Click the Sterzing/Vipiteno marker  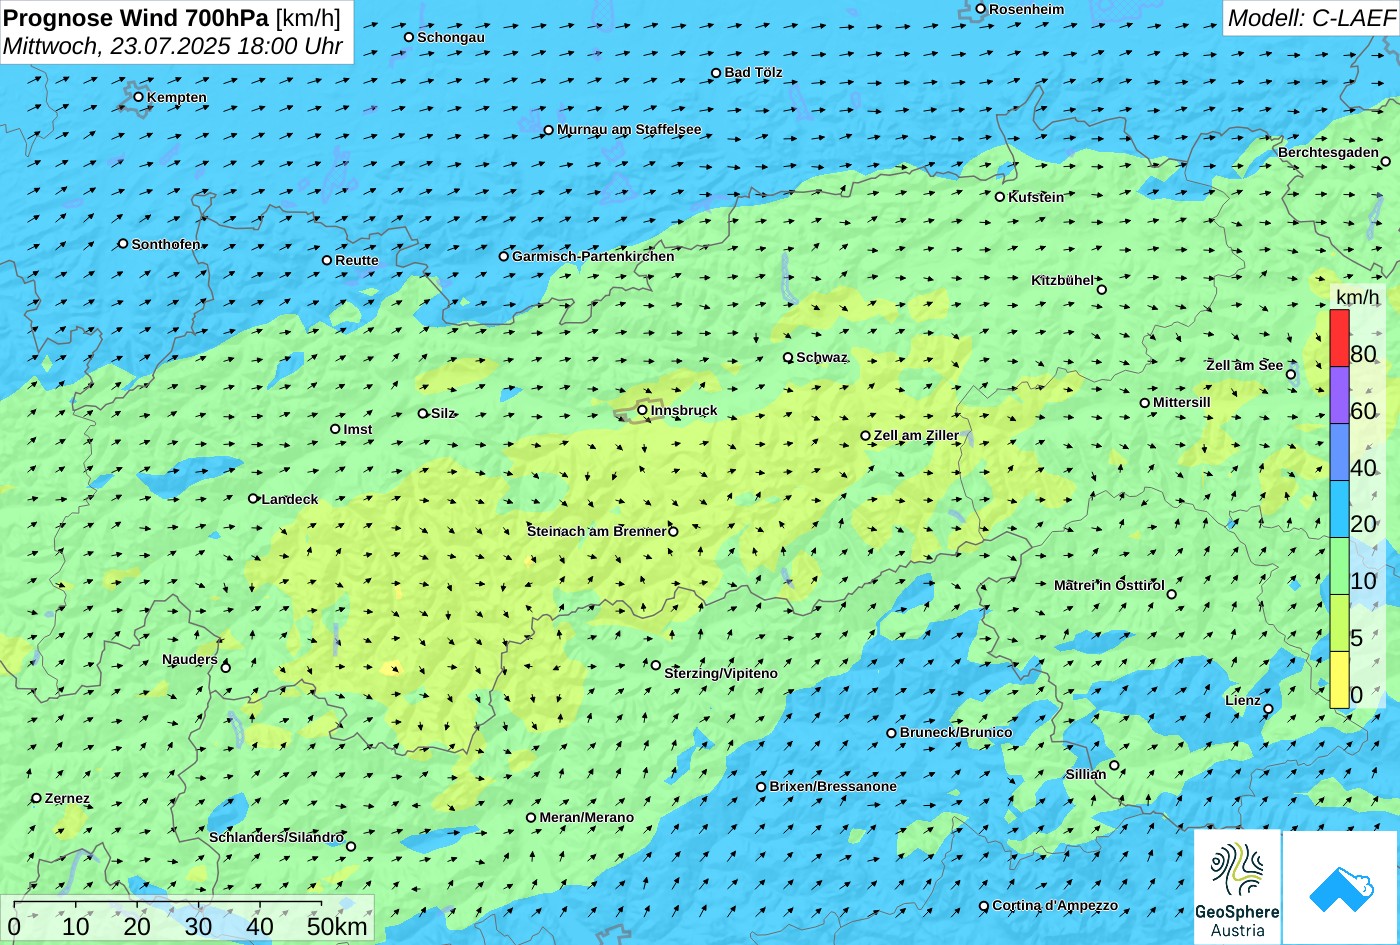click(x=656, y=665)
